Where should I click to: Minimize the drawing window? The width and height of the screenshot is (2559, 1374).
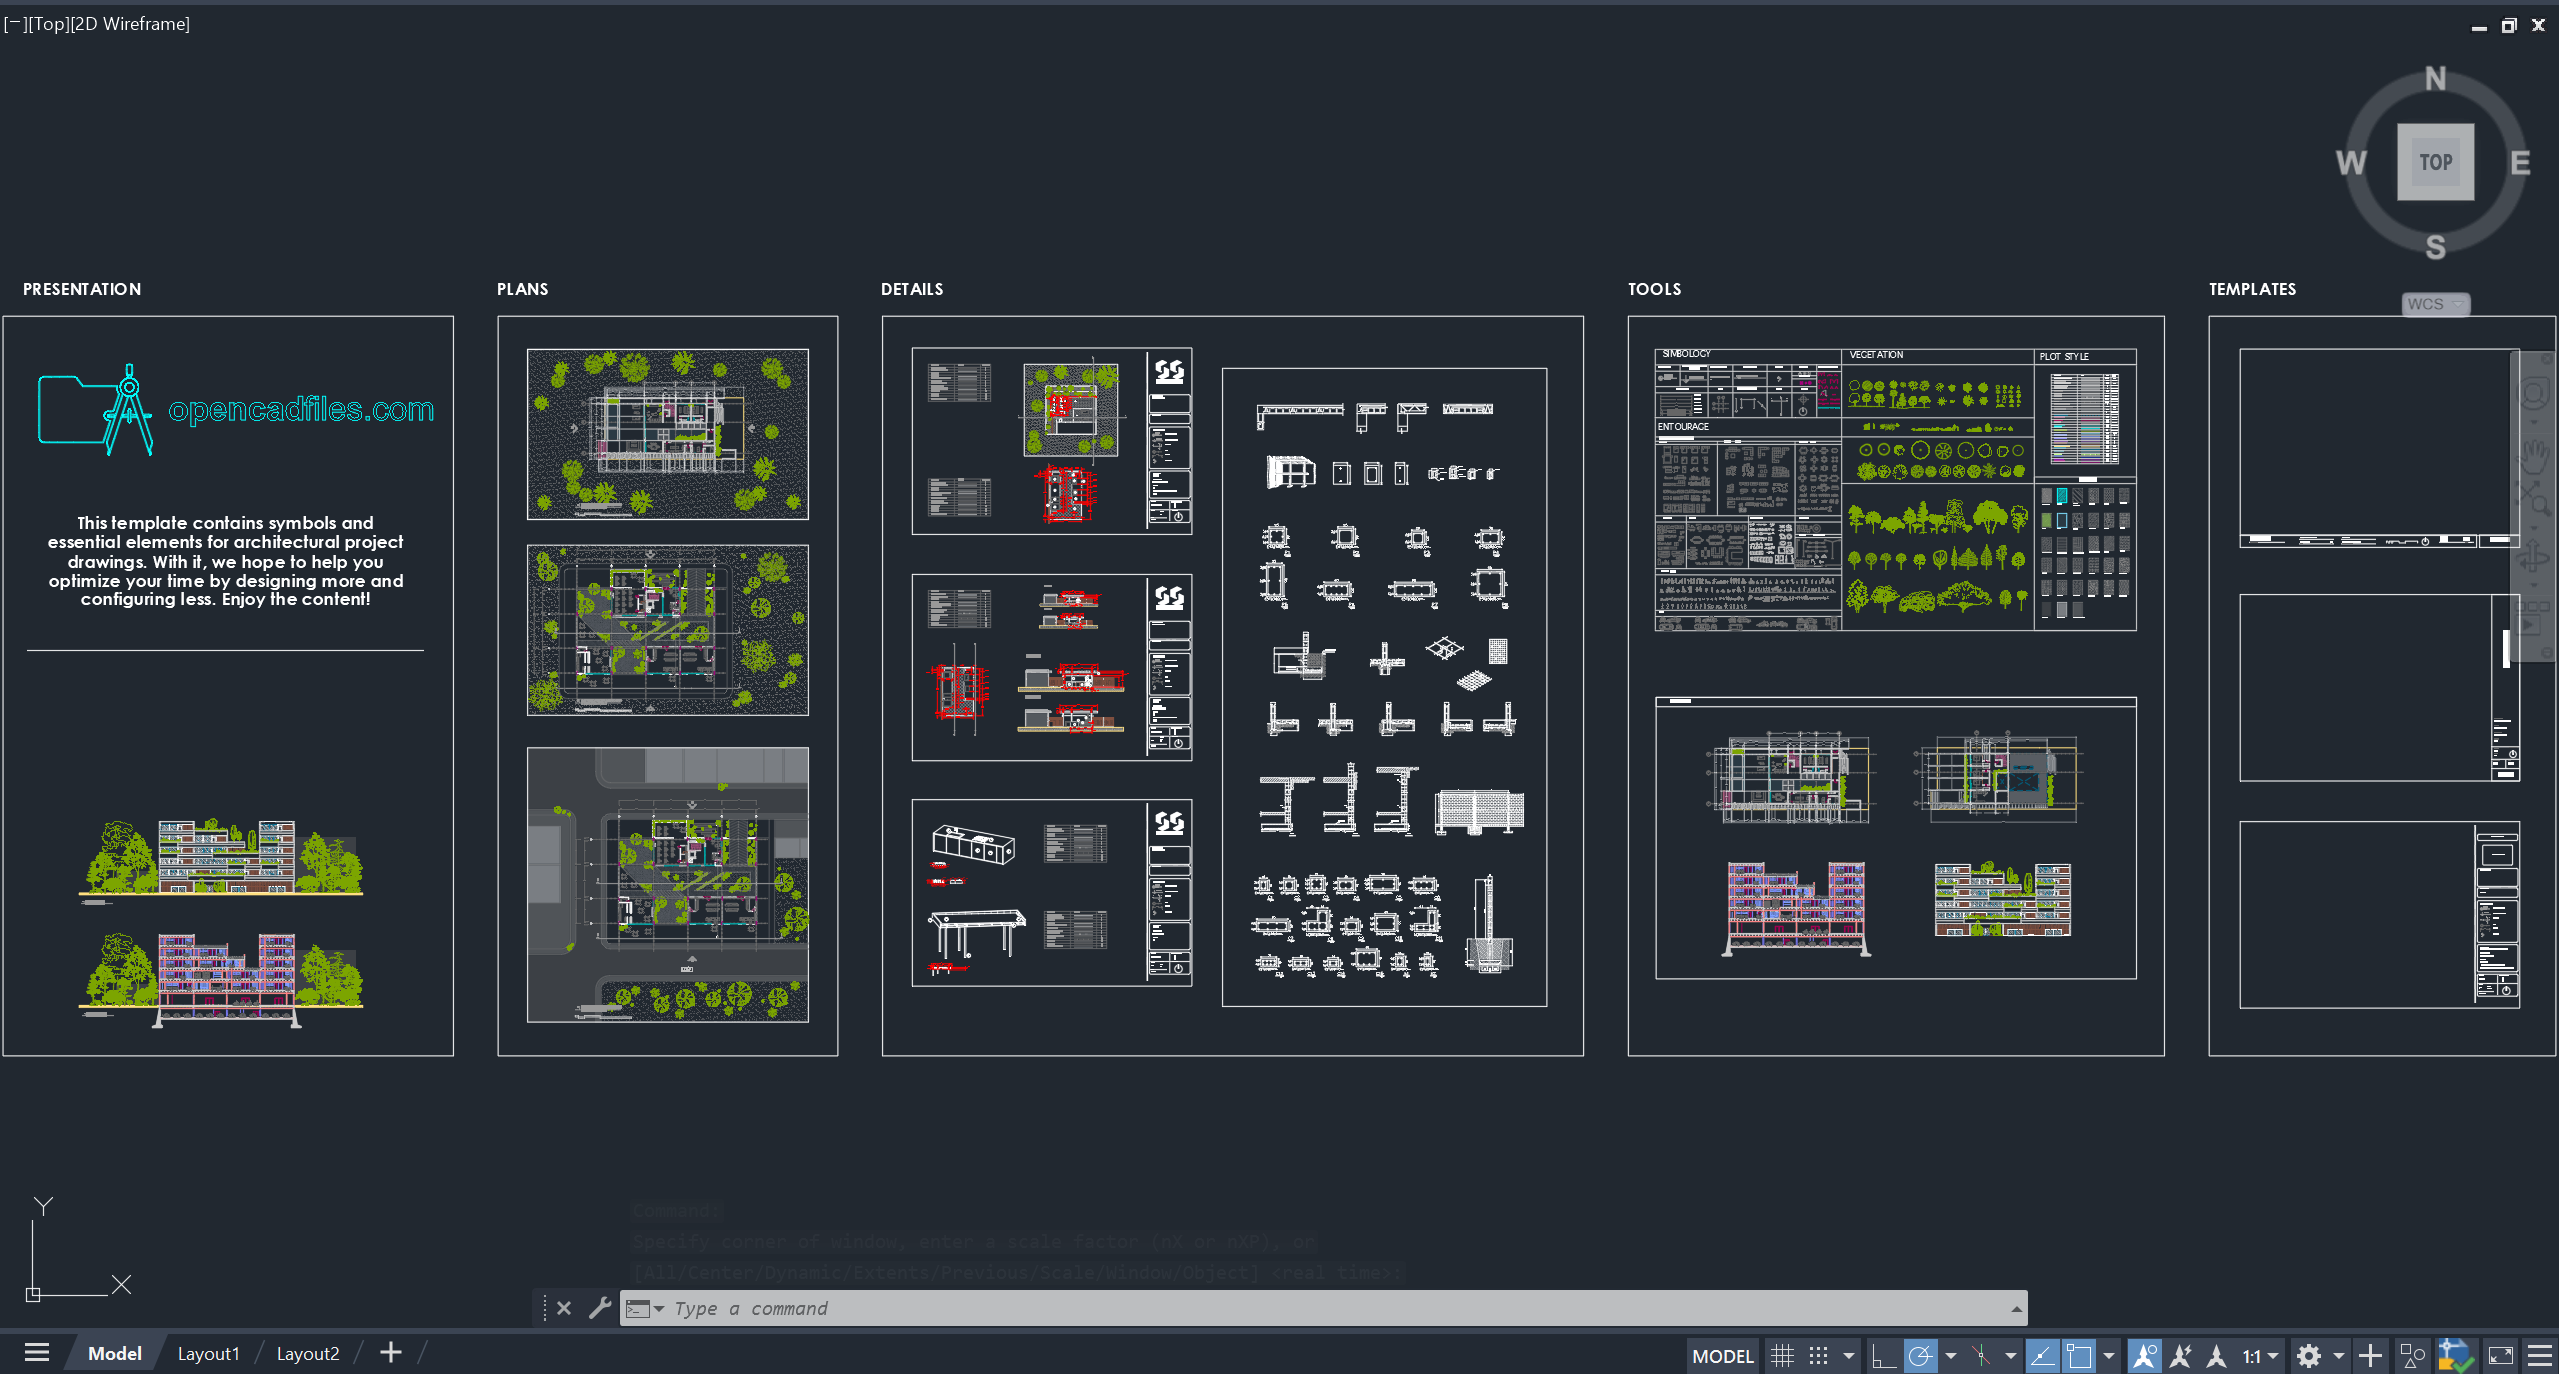[x=2479, y=27]
